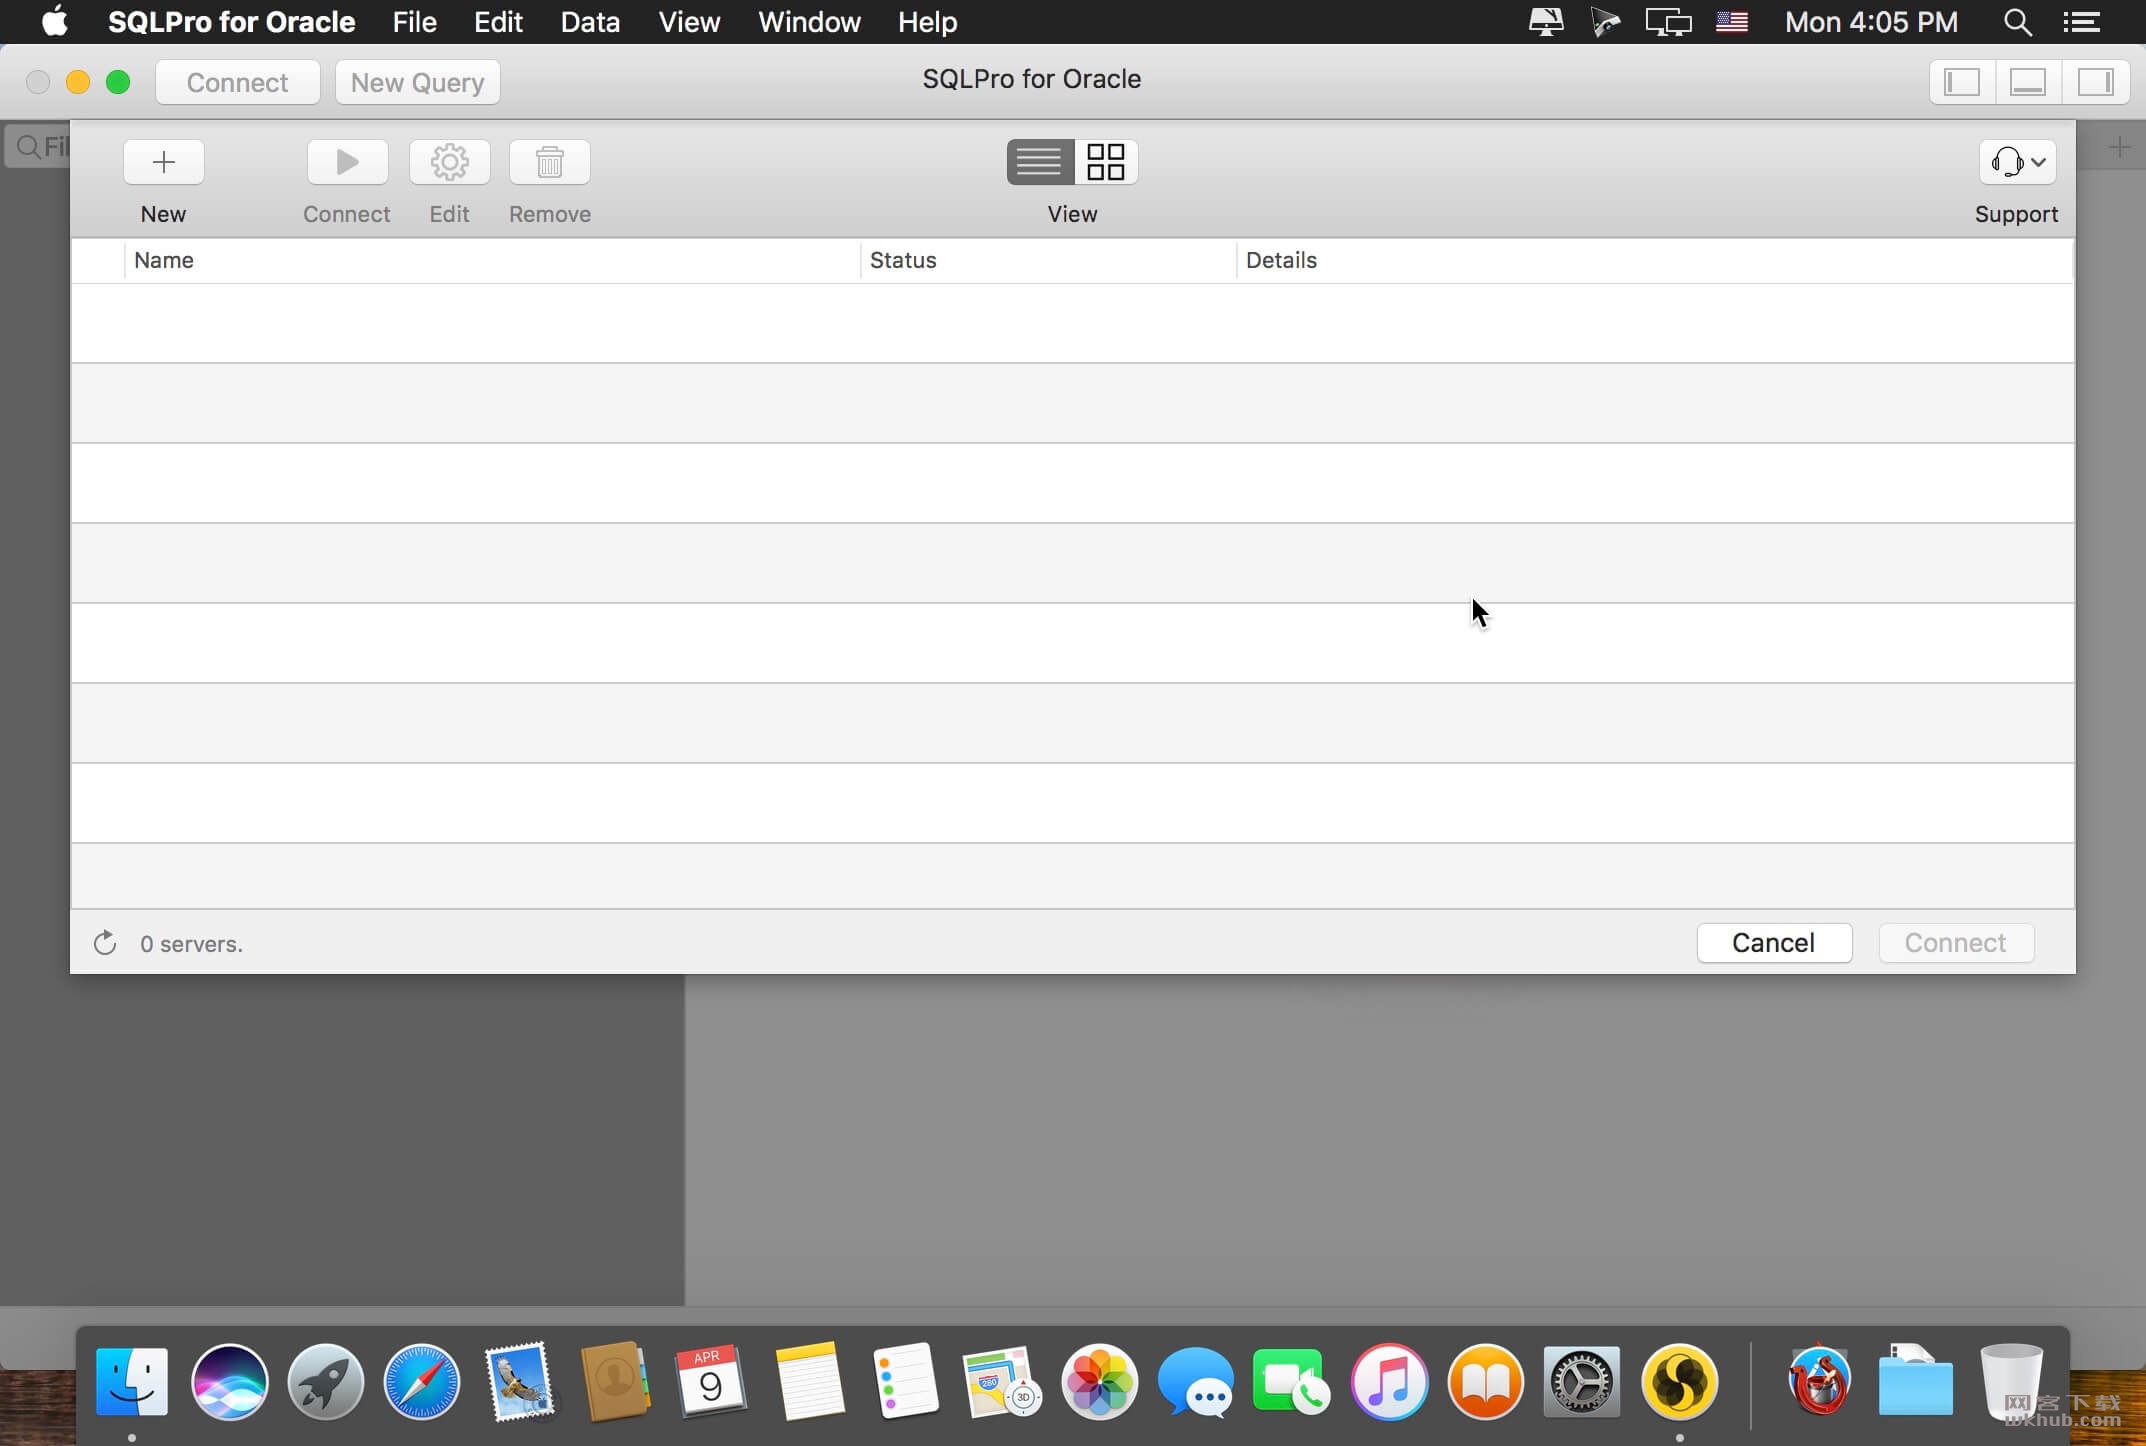Refresh the server list

(105, 943)
